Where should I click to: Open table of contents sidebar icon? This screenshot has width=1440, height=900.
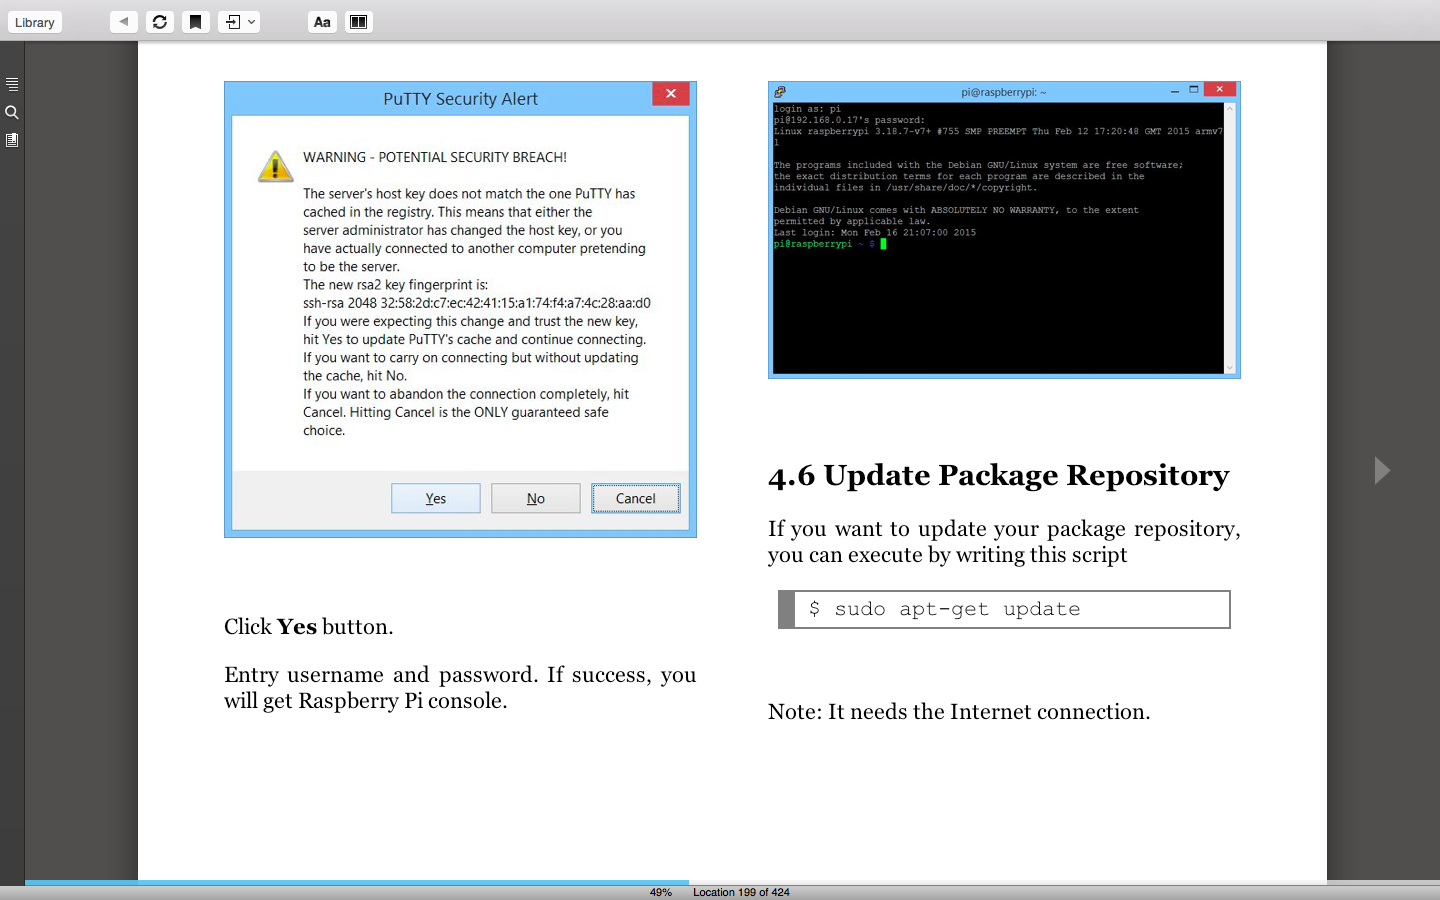(12, 84)
